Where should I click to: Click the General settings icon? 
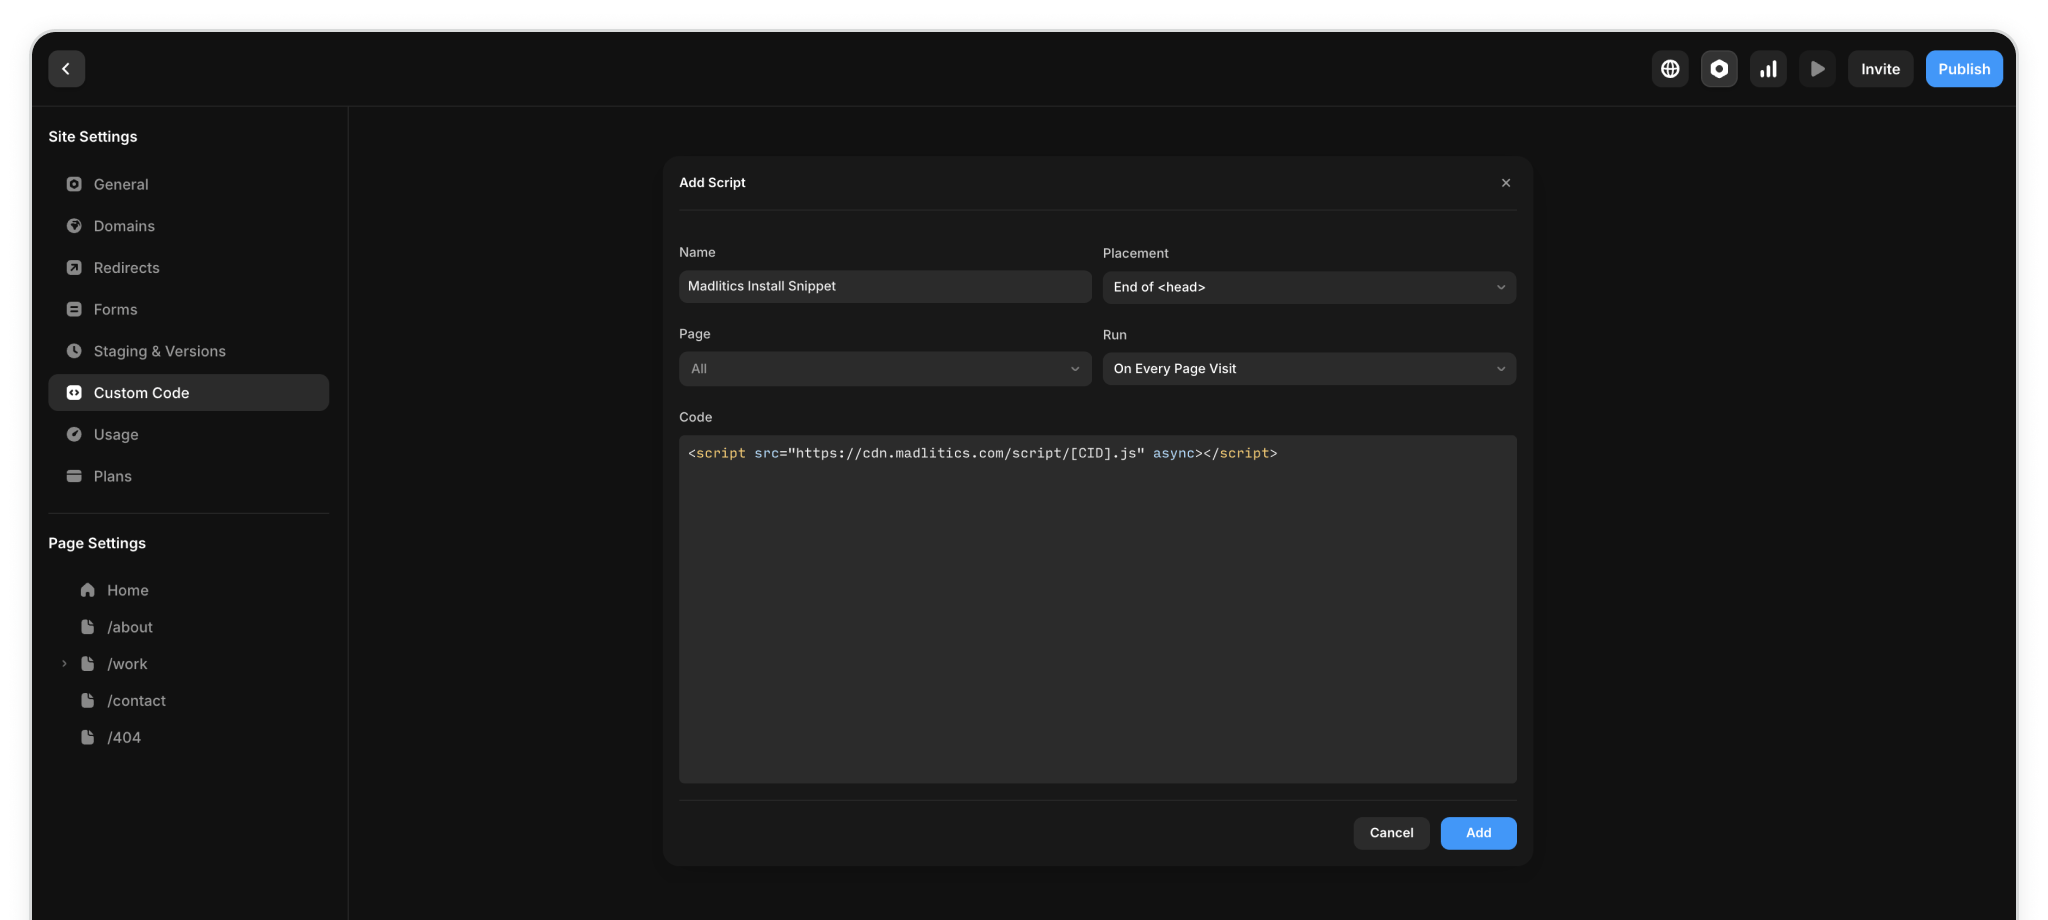point(74,184)
